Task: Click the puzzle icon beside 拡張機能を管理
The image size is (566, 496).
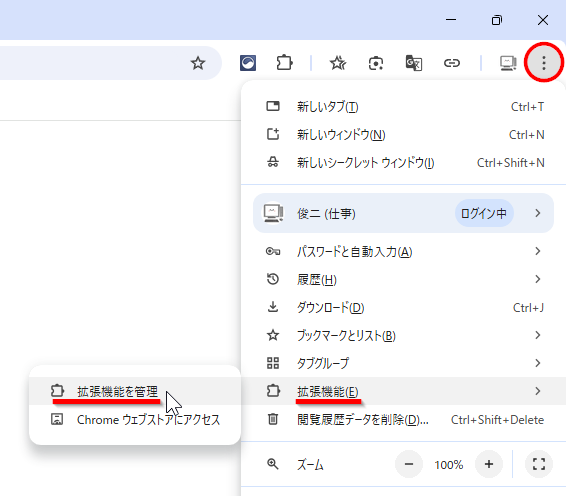Action: 57,391
